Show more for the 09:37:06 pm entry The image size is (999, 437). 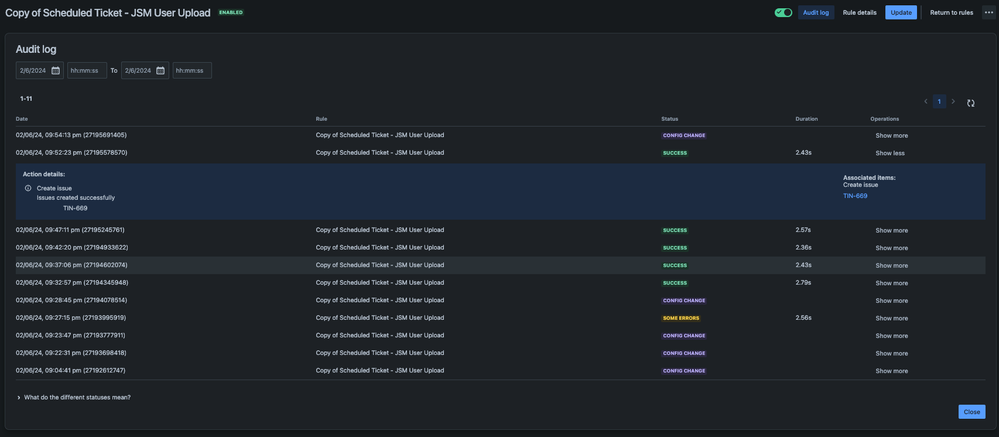coord(891,266)
